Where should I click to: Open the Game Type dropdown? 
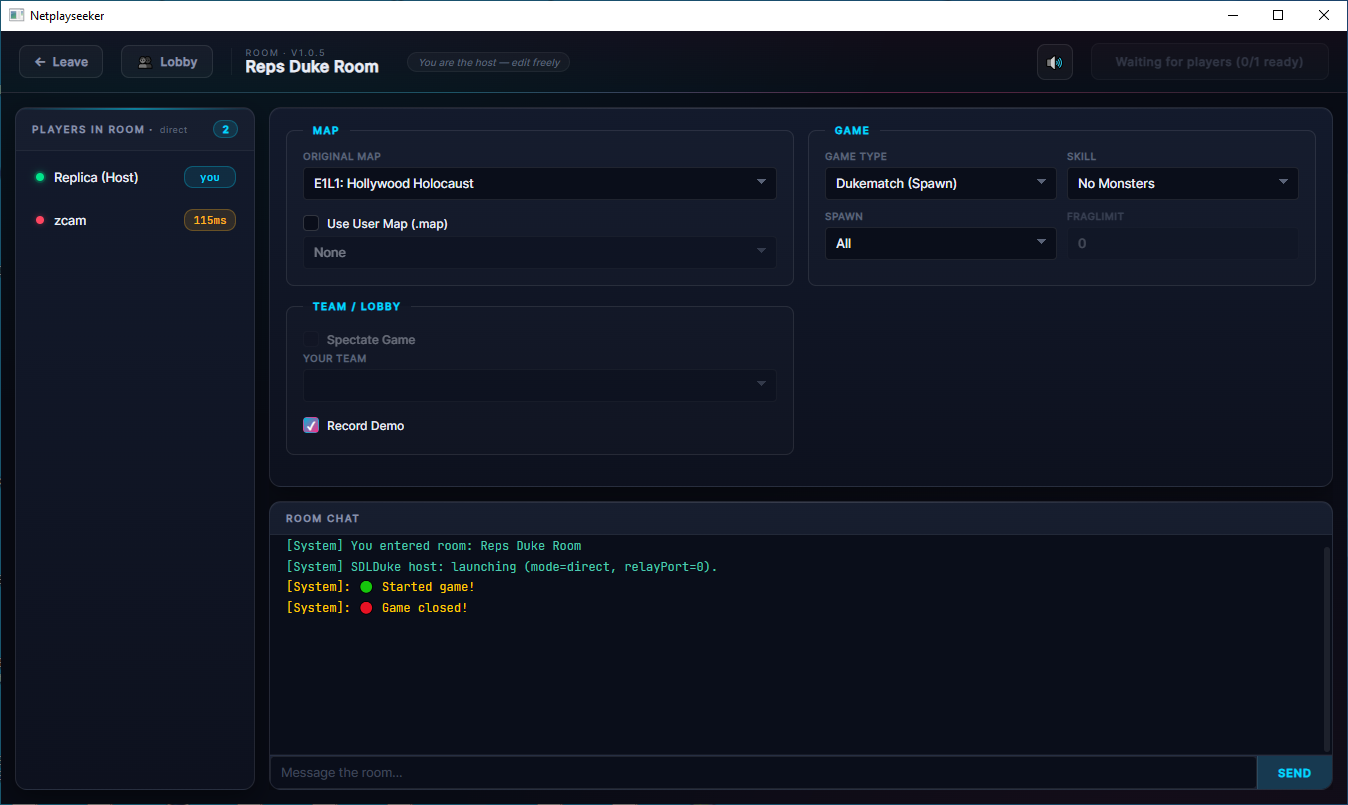point(940,183)
